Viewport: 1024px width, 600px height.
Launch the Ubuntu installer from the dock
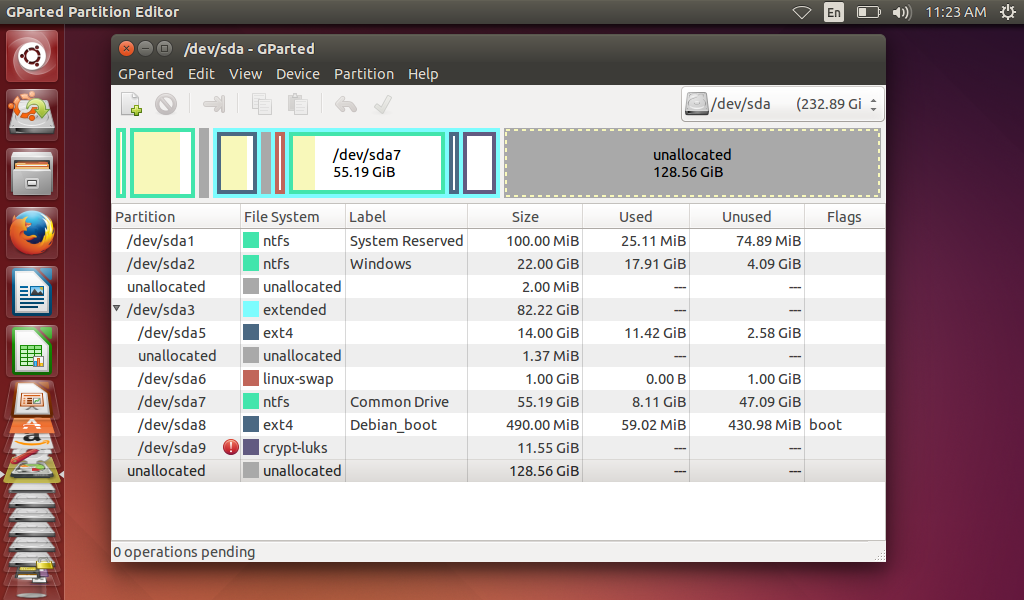tap(32, 114)
